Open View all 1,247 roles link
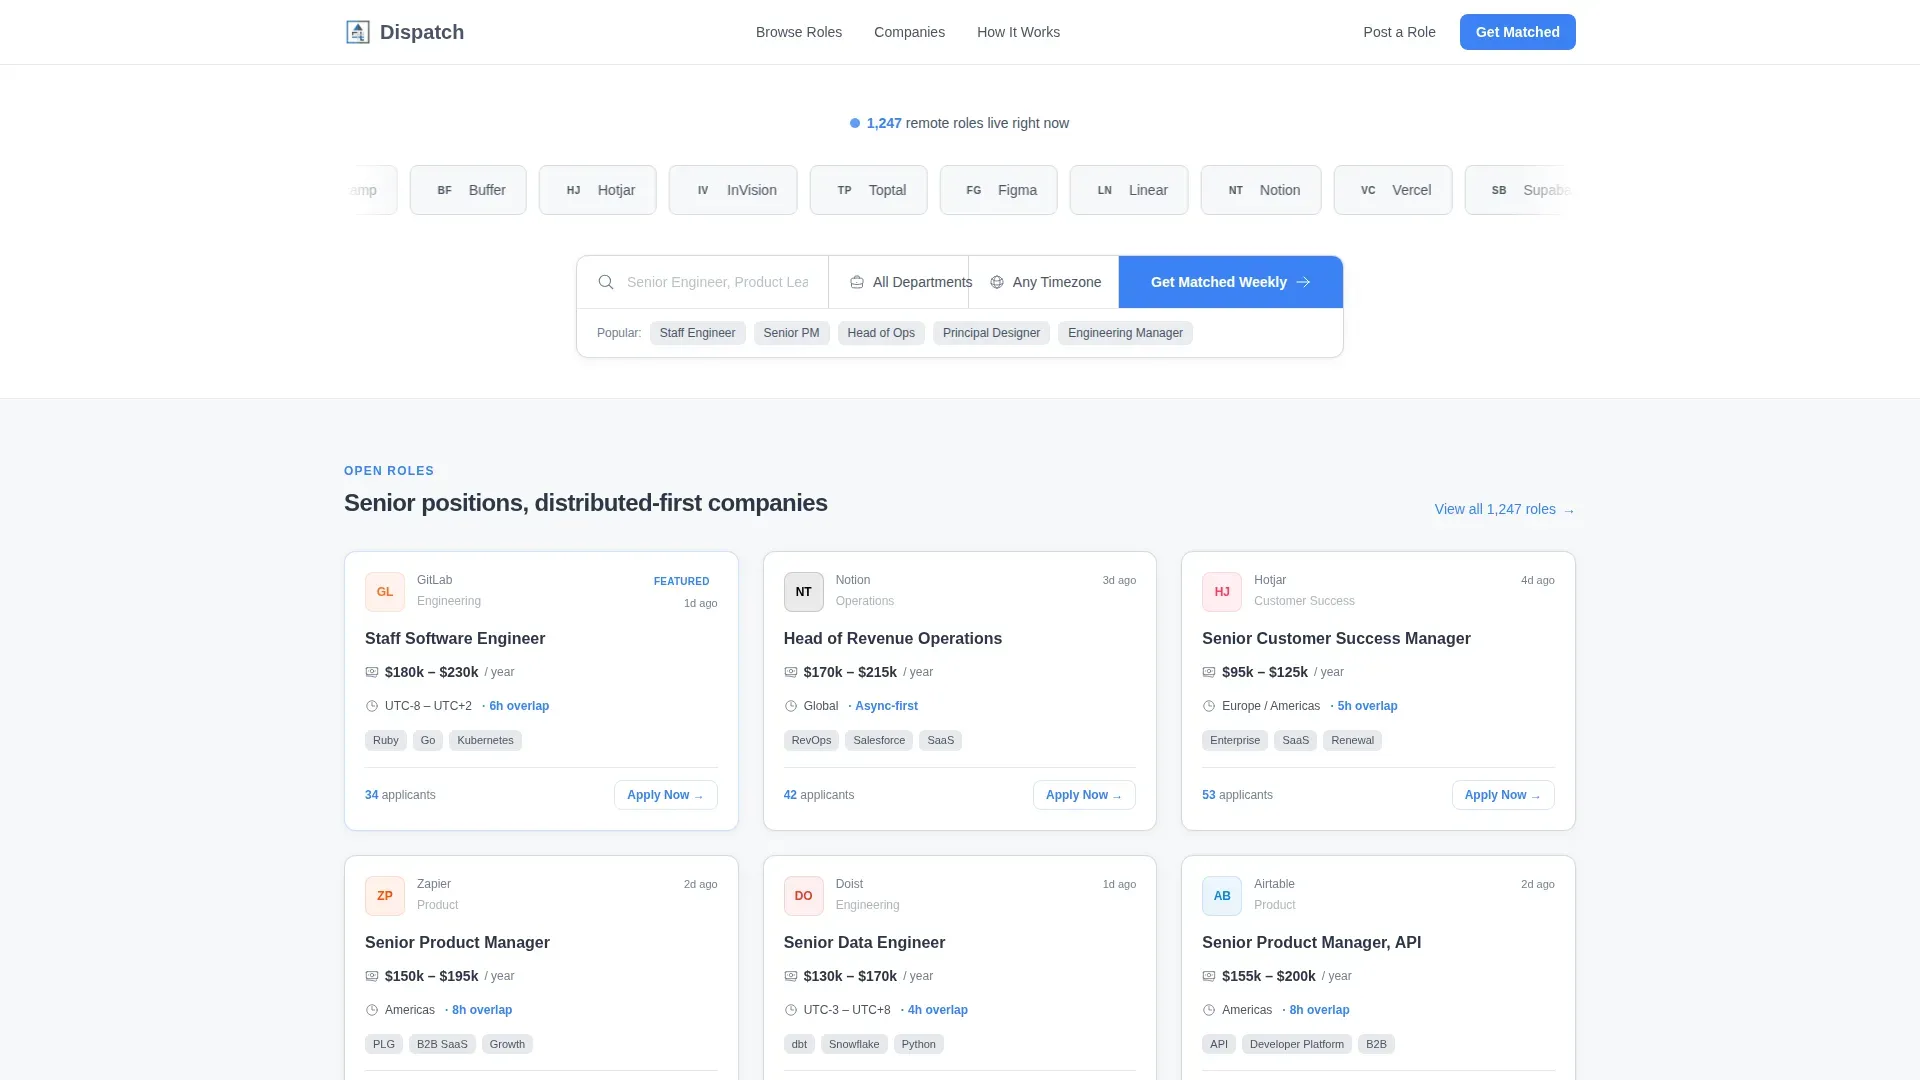The image size is (1920, 1080). tap(1505, 509)
